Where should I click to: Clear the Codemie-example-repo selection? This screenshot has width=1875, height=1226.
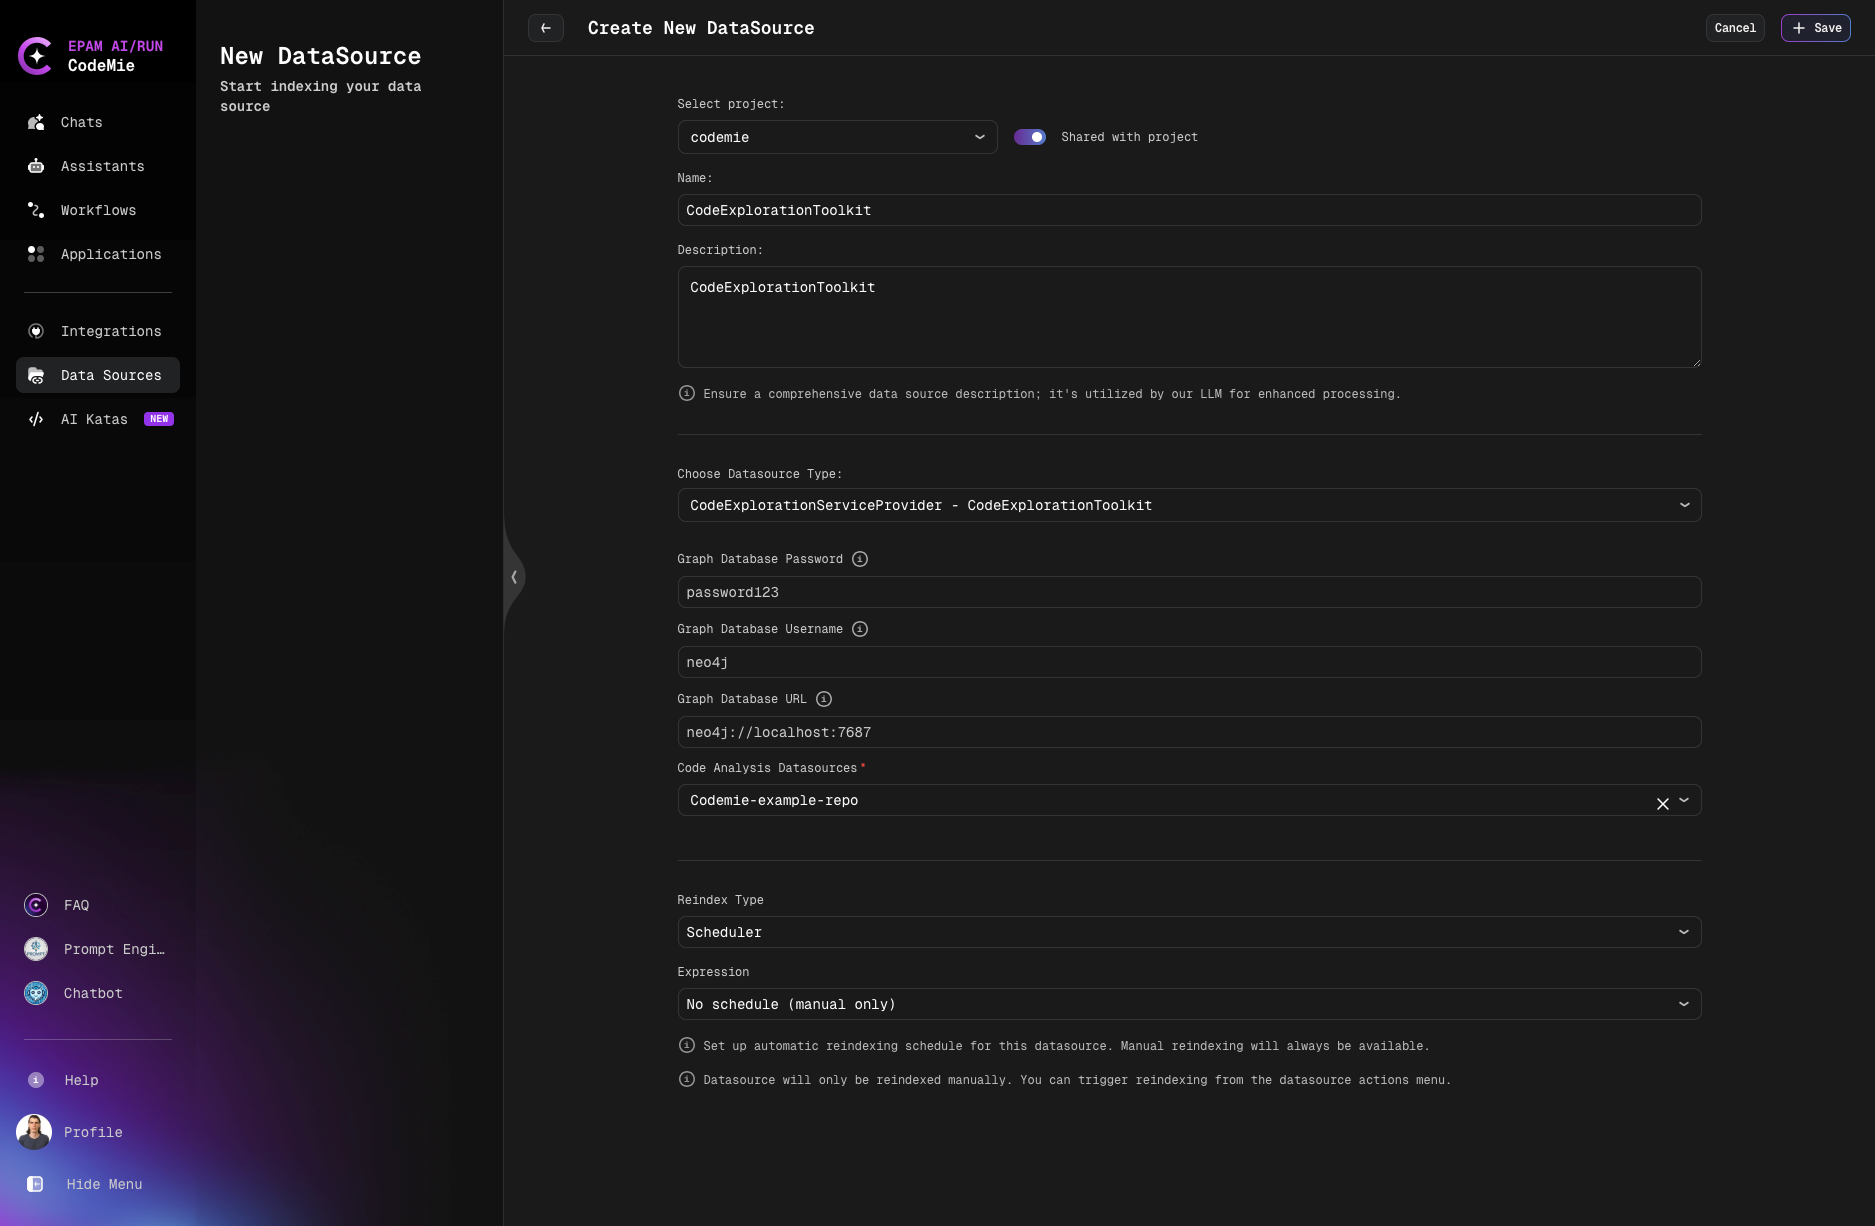[x=1662, y=803]
